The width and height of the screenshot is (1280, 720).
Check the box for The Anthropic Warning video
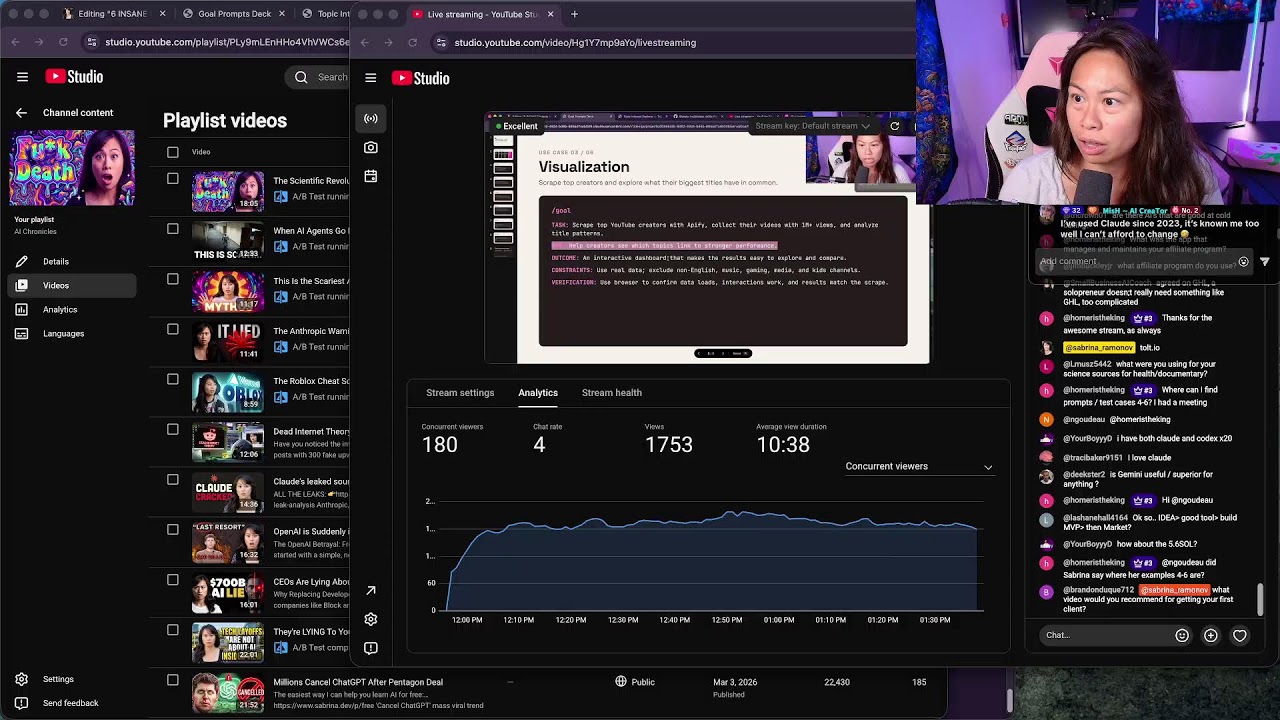pos(173,329)
